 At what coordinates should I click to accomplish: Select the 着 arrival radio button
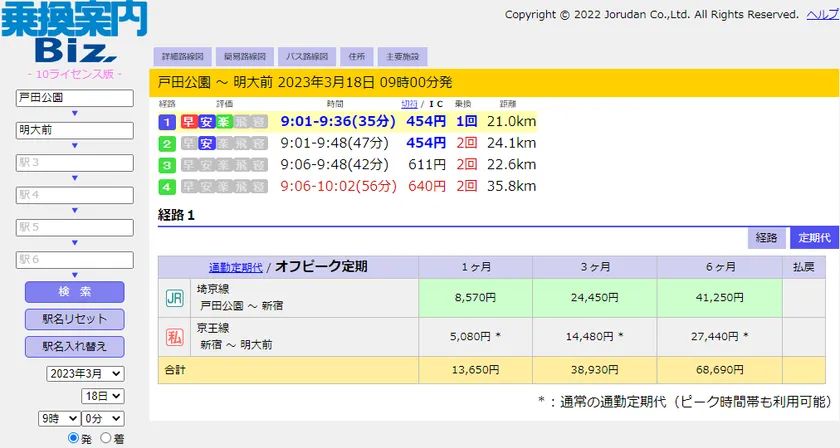coord(106,438)
